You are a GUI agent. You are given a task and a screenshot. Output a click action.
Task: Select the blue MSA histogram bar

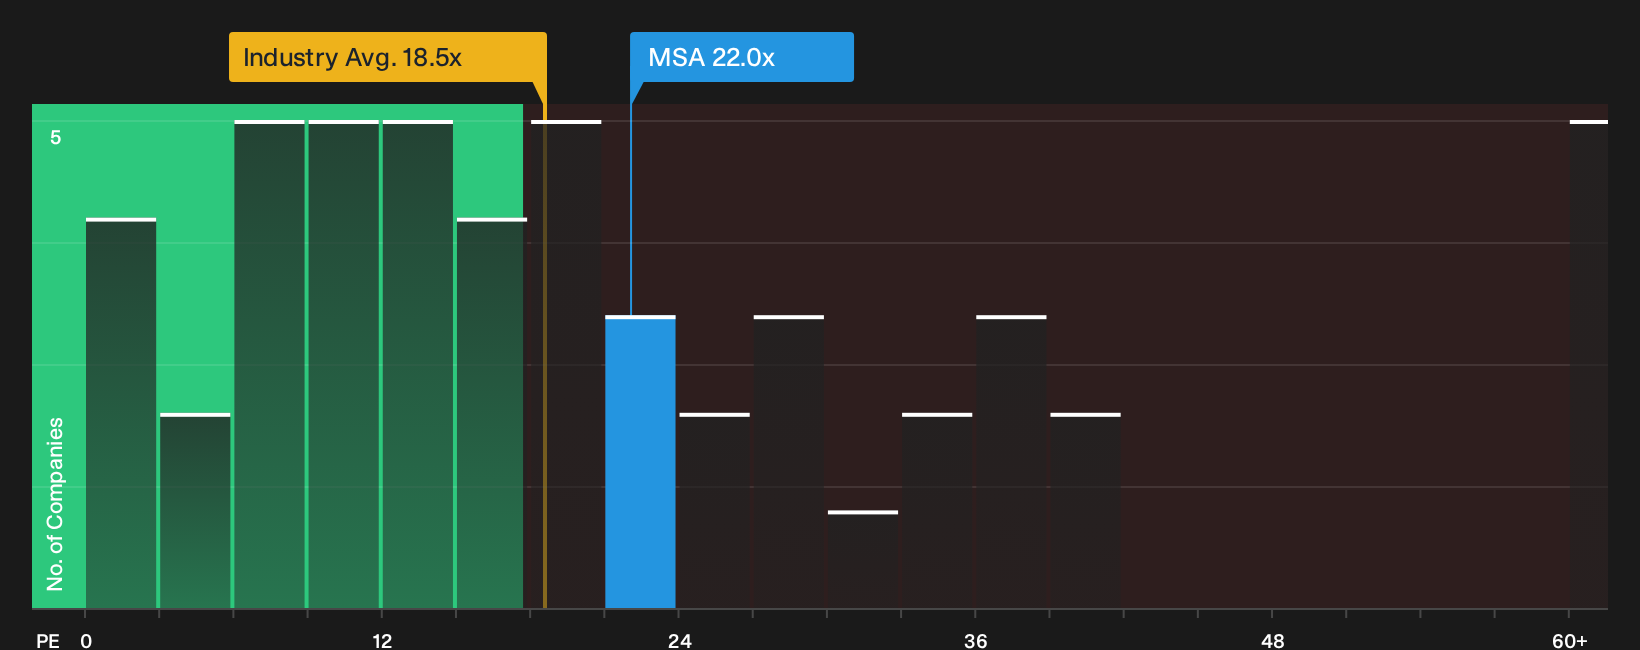click(641, 462)
